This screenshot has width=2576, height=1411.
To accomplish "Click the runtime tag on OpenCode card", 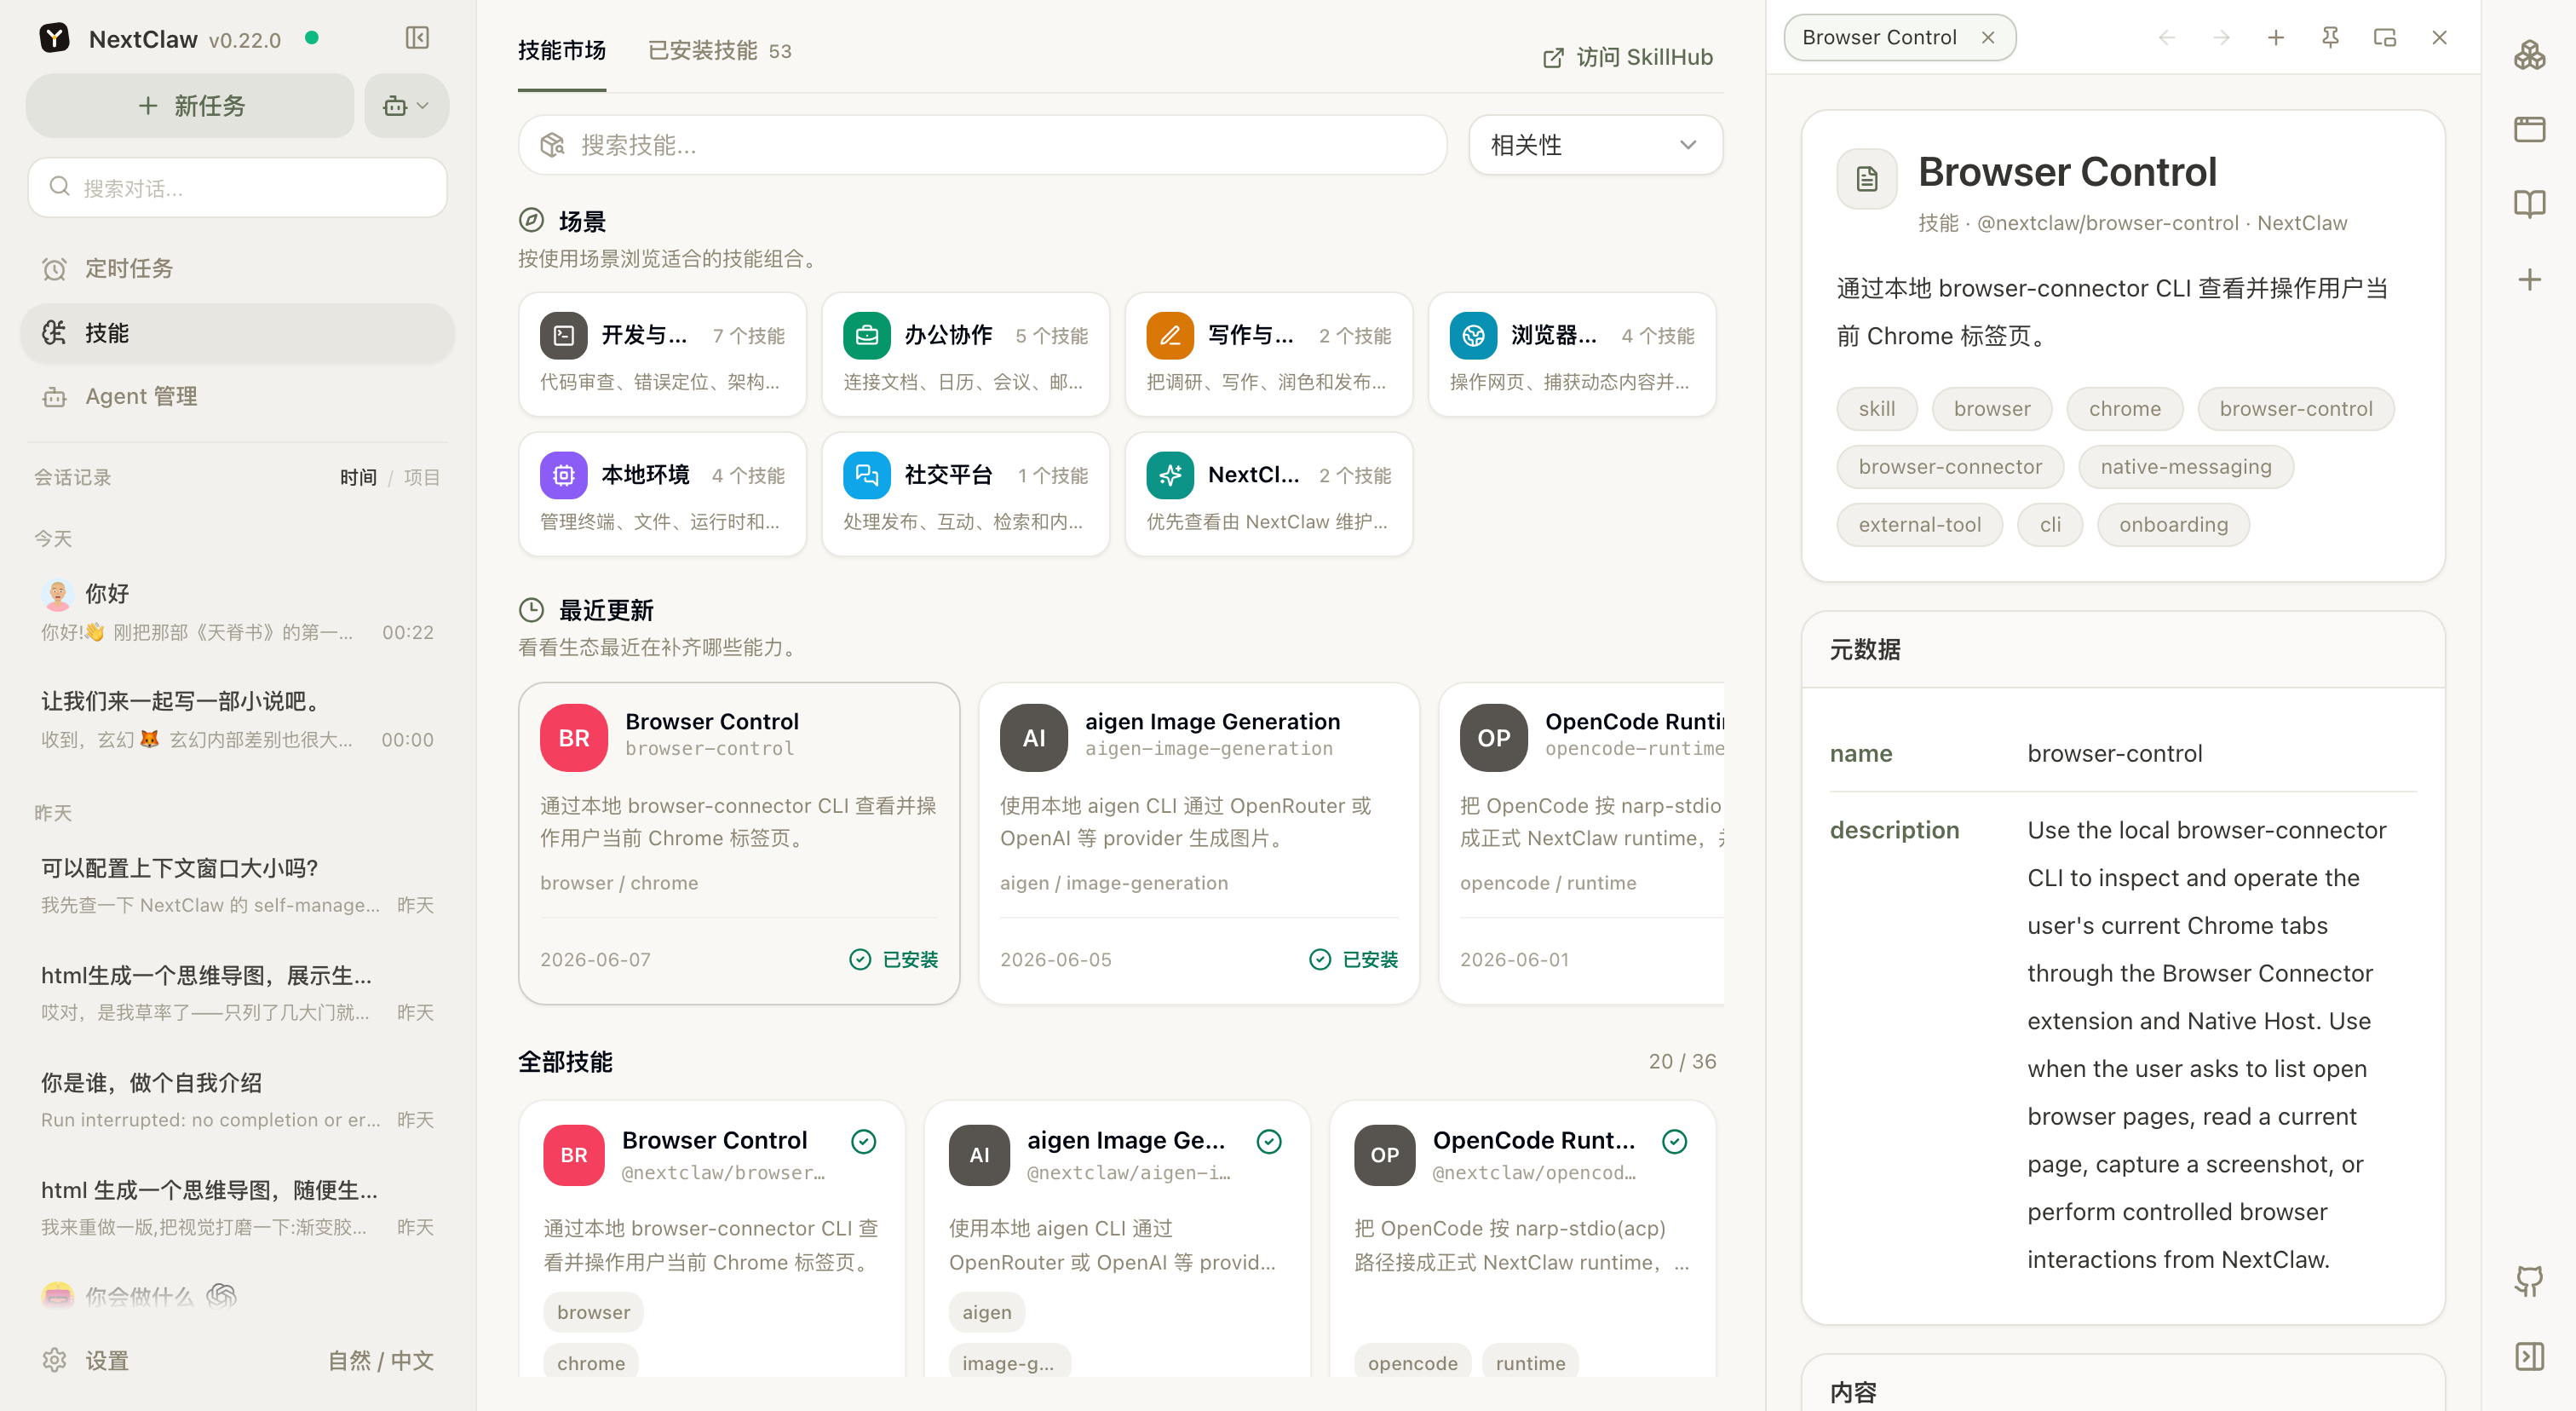I will click(x=1530, y=1362).
